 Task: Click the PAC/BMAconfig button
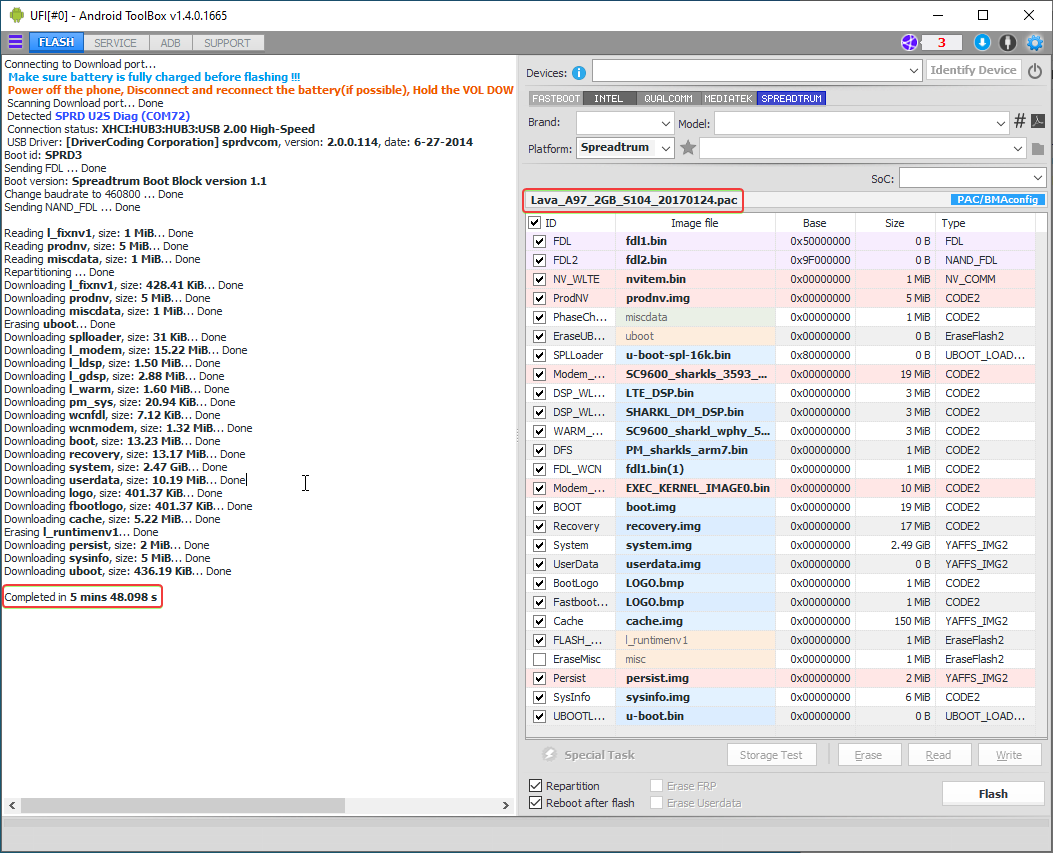point(998,199)
